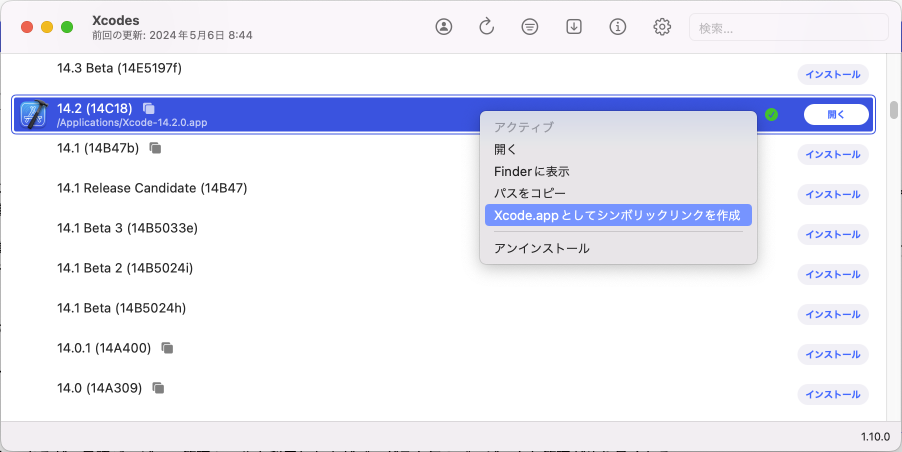Choose パスをコピー in context menu
The image size is (902, 452).
(x=618, y=193)
